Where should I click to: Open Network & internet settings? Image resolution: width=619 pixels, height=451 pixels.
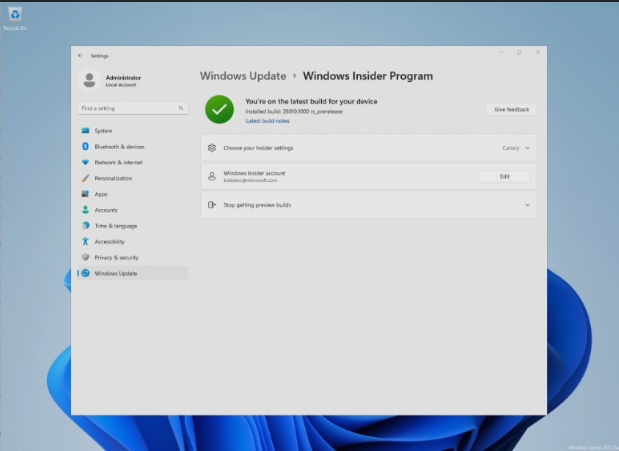(133, 162)
